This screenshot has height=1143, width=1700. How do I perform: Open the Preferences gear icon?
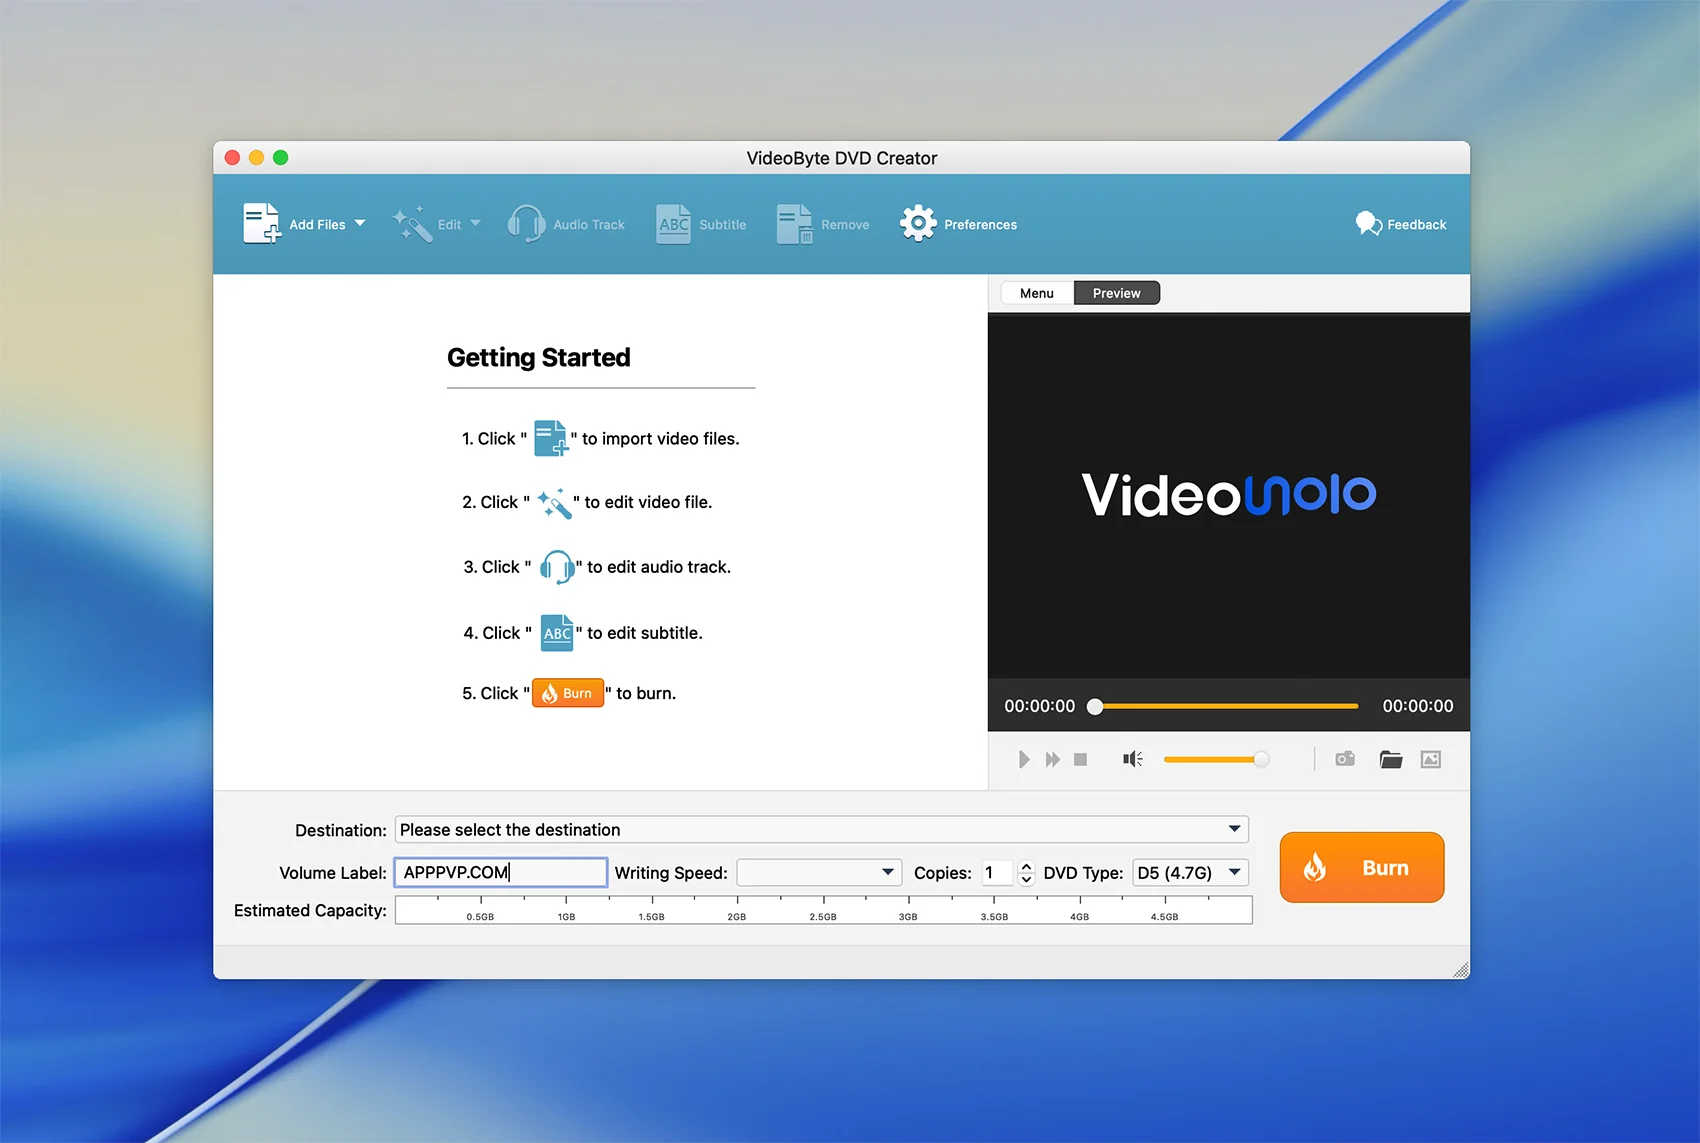(917, 224)
